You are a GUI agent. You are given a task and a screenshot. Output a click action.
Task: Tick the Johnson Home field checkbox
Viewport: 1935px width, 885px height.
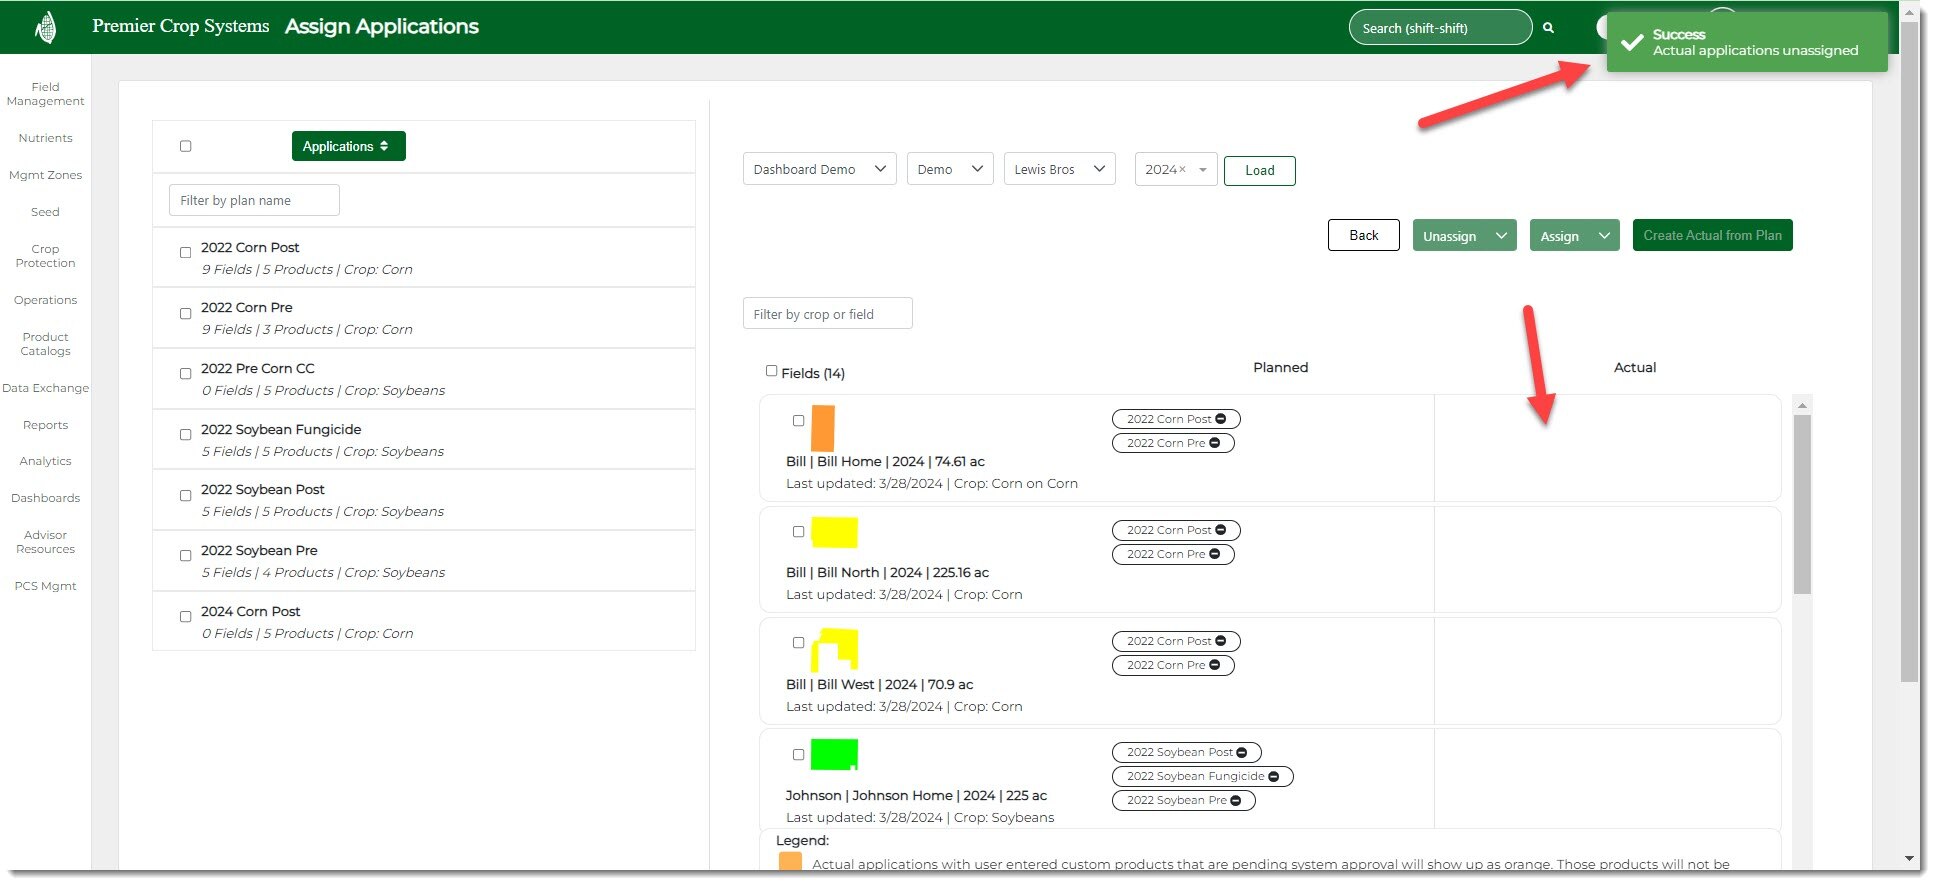pos(798,755)
